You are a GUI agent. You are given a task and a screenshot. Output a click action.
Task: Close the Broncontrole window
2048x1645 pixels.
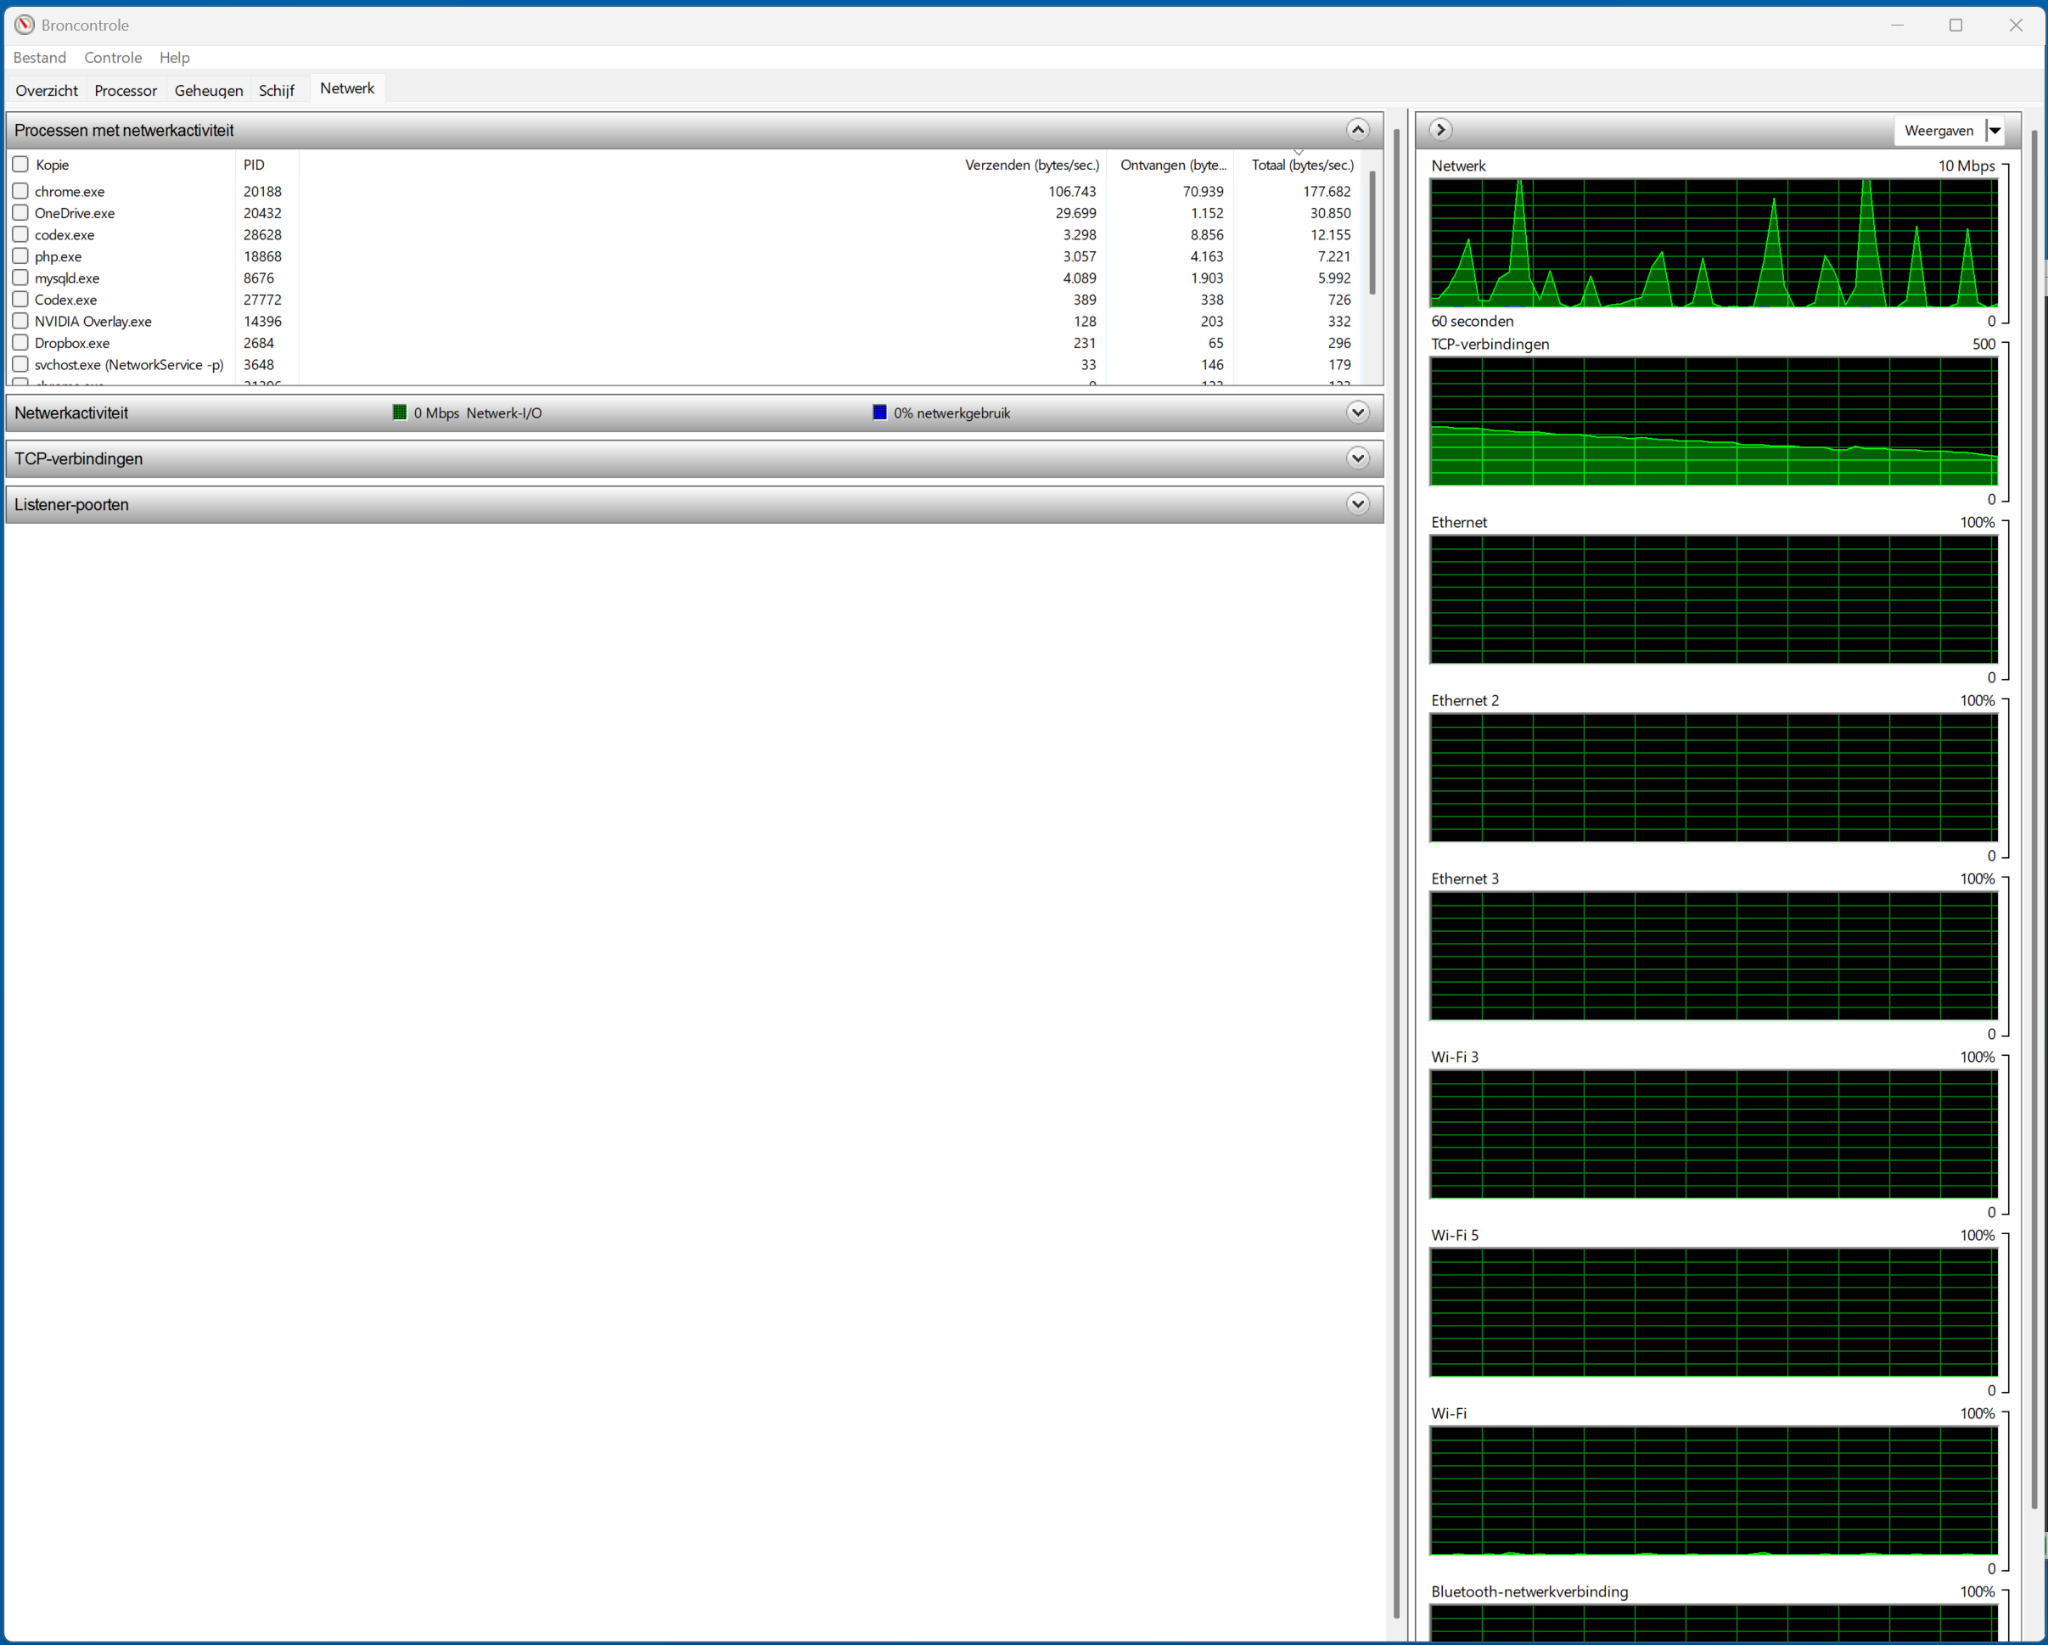tap(2016, 25)
